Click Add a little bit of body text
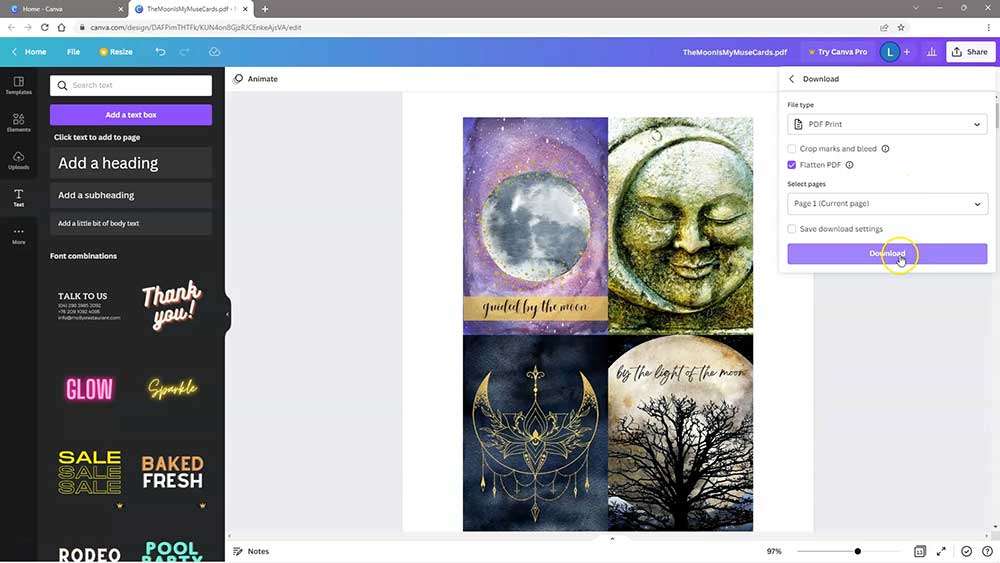This screenshot has width=1000, height=563. point(131,223)
